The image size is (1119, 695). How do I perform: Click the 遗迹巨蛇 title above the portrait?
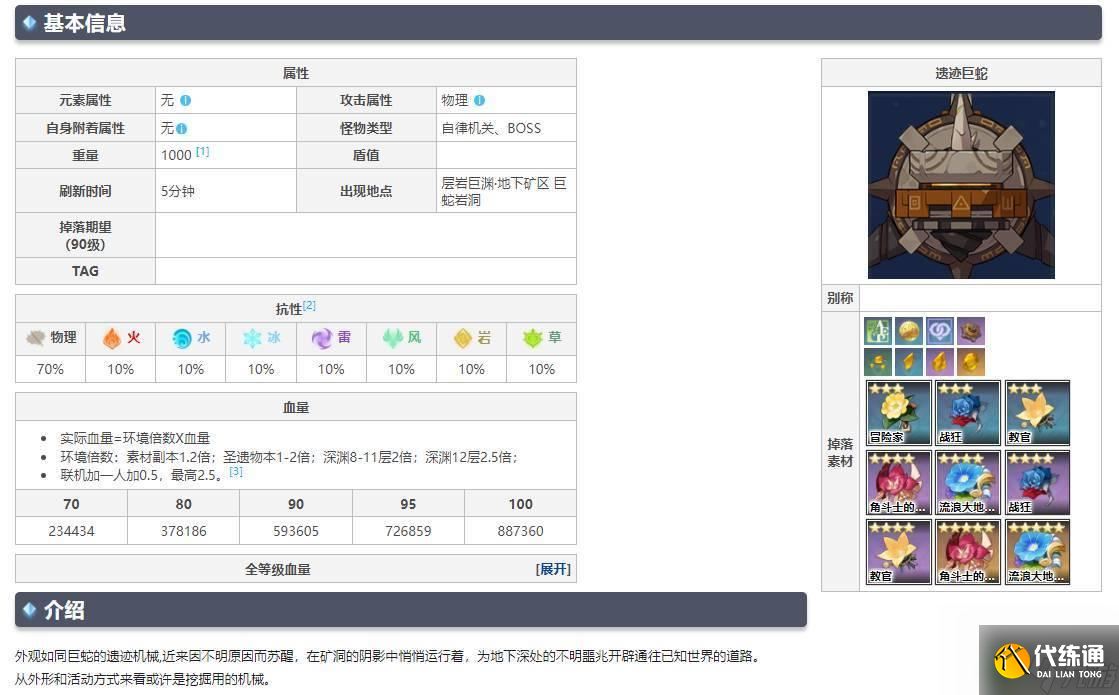pyautogui.click(x=961, y=73)
